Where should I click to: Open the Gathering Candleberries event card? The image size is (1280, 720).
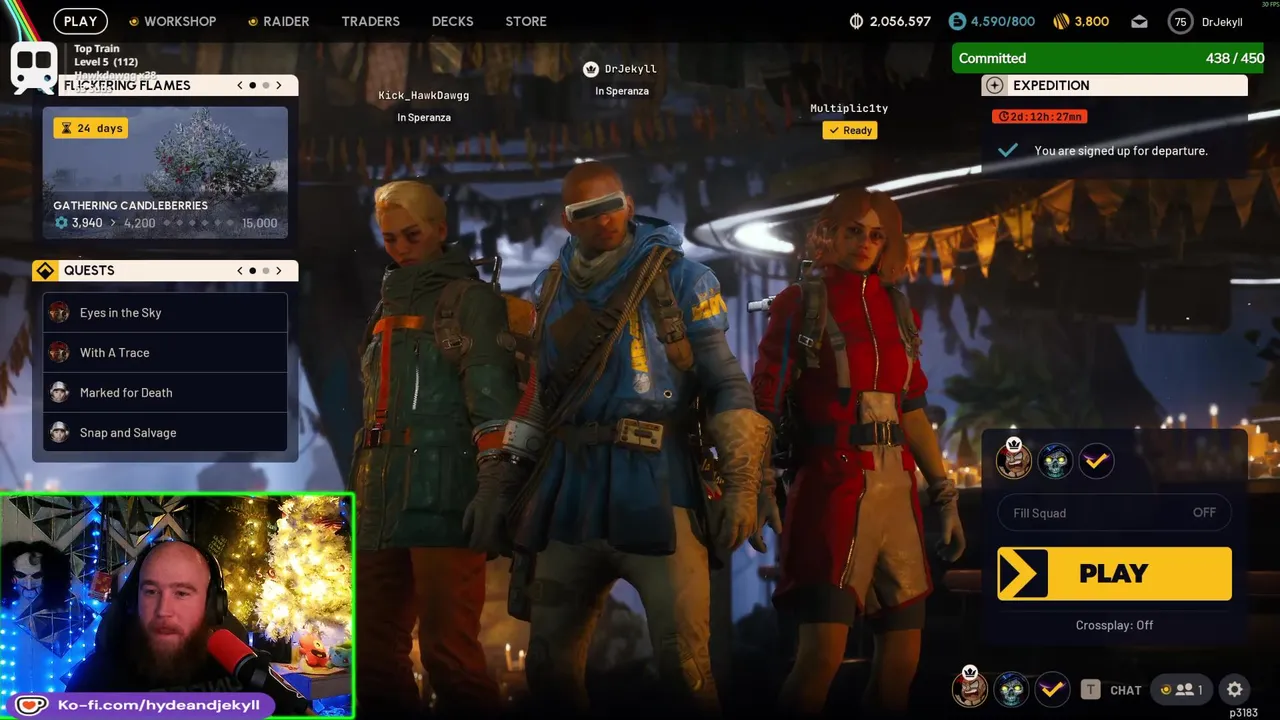[x=165, y=172]
